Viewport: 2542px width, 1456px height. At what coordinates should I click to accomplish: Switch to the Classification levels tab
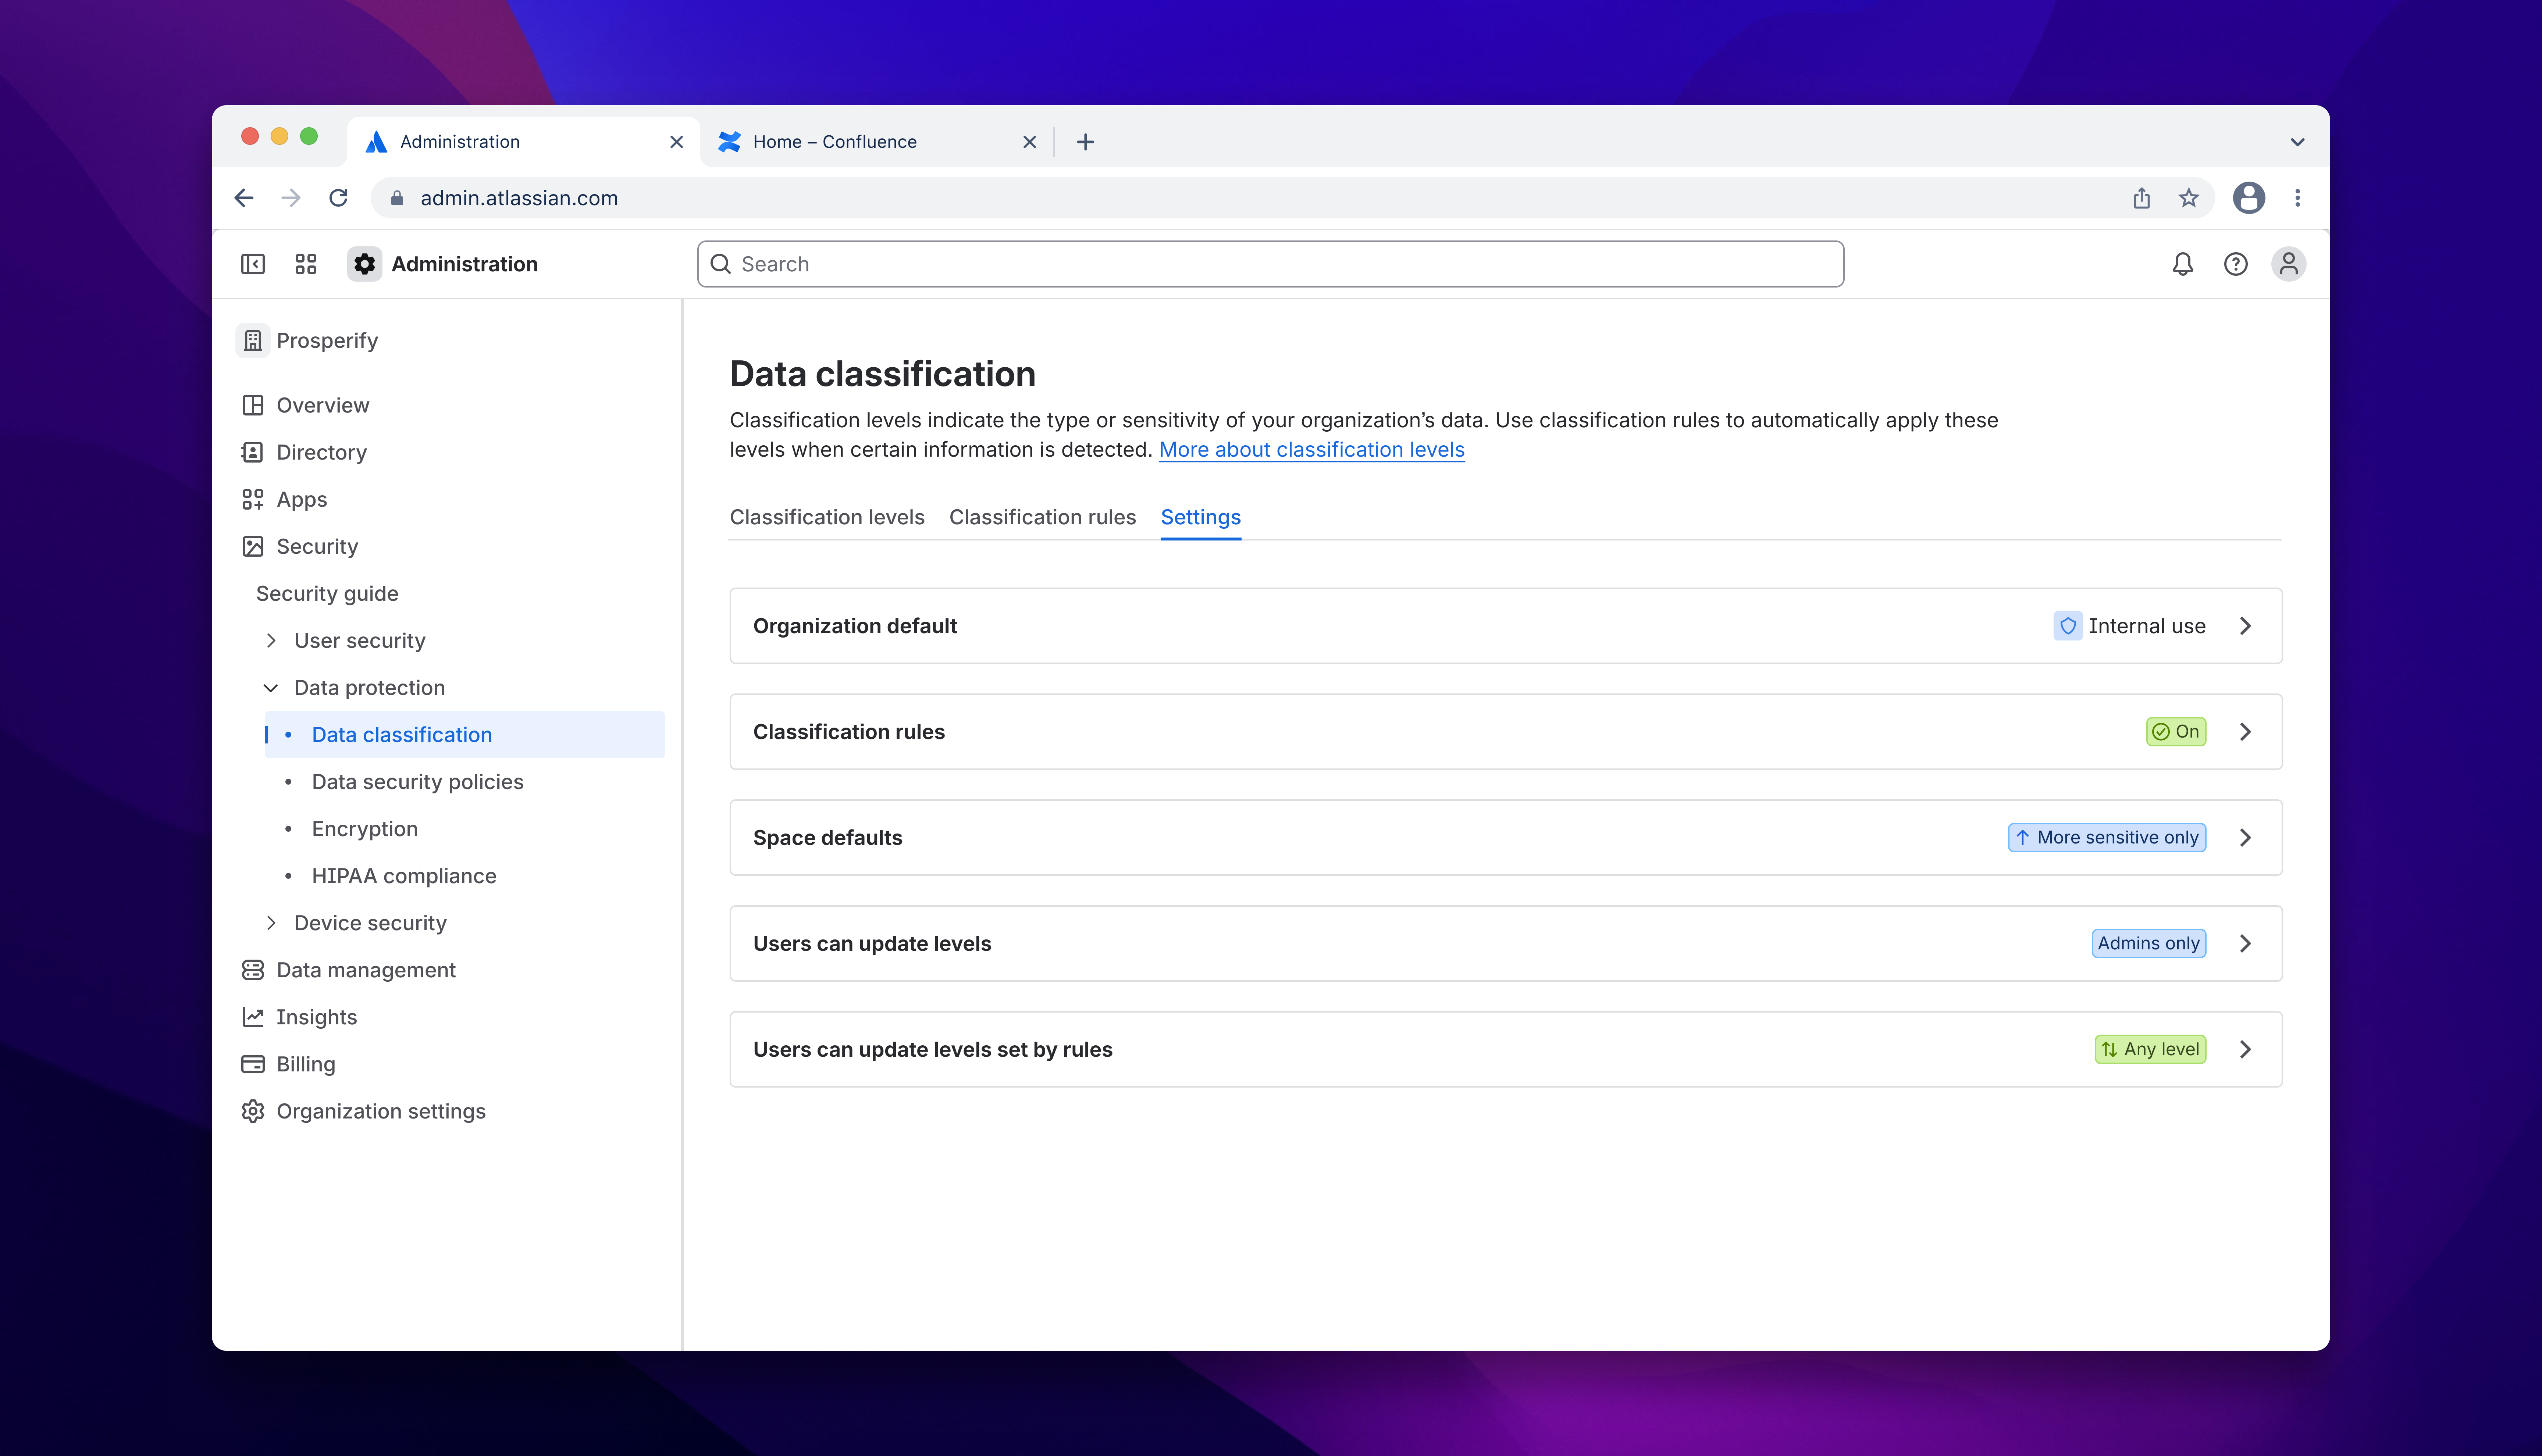[x=827, y=517]
